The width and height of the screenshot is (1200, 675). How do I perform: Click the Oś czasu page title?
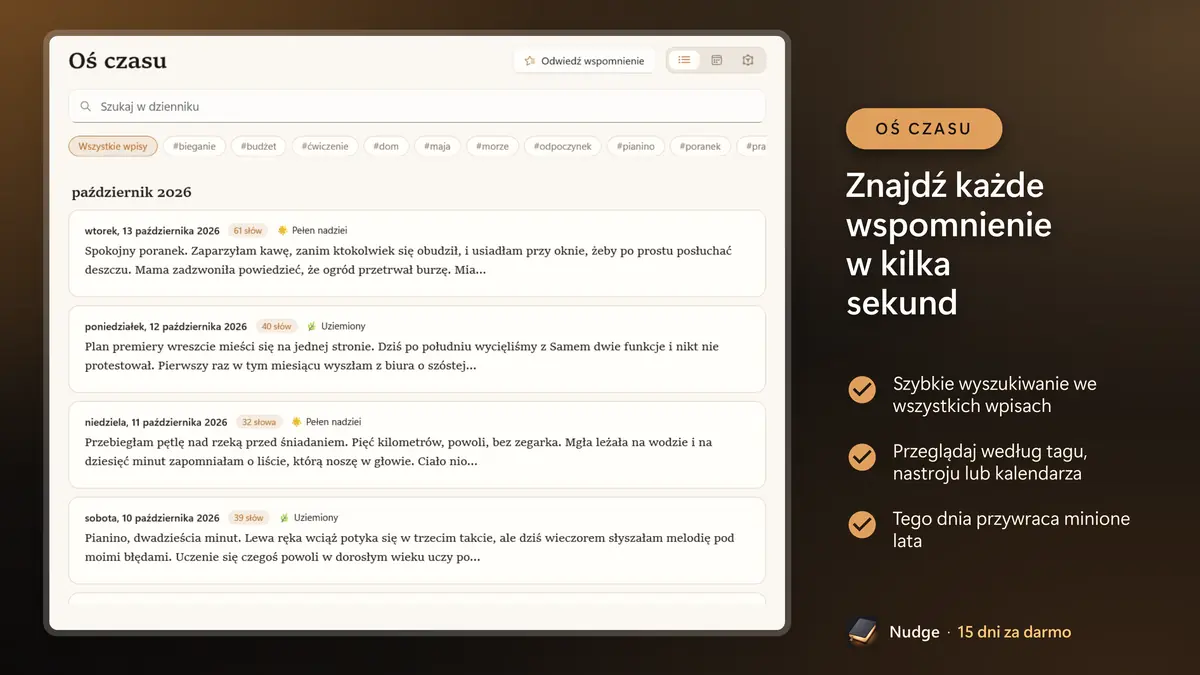tap(118, 61)
